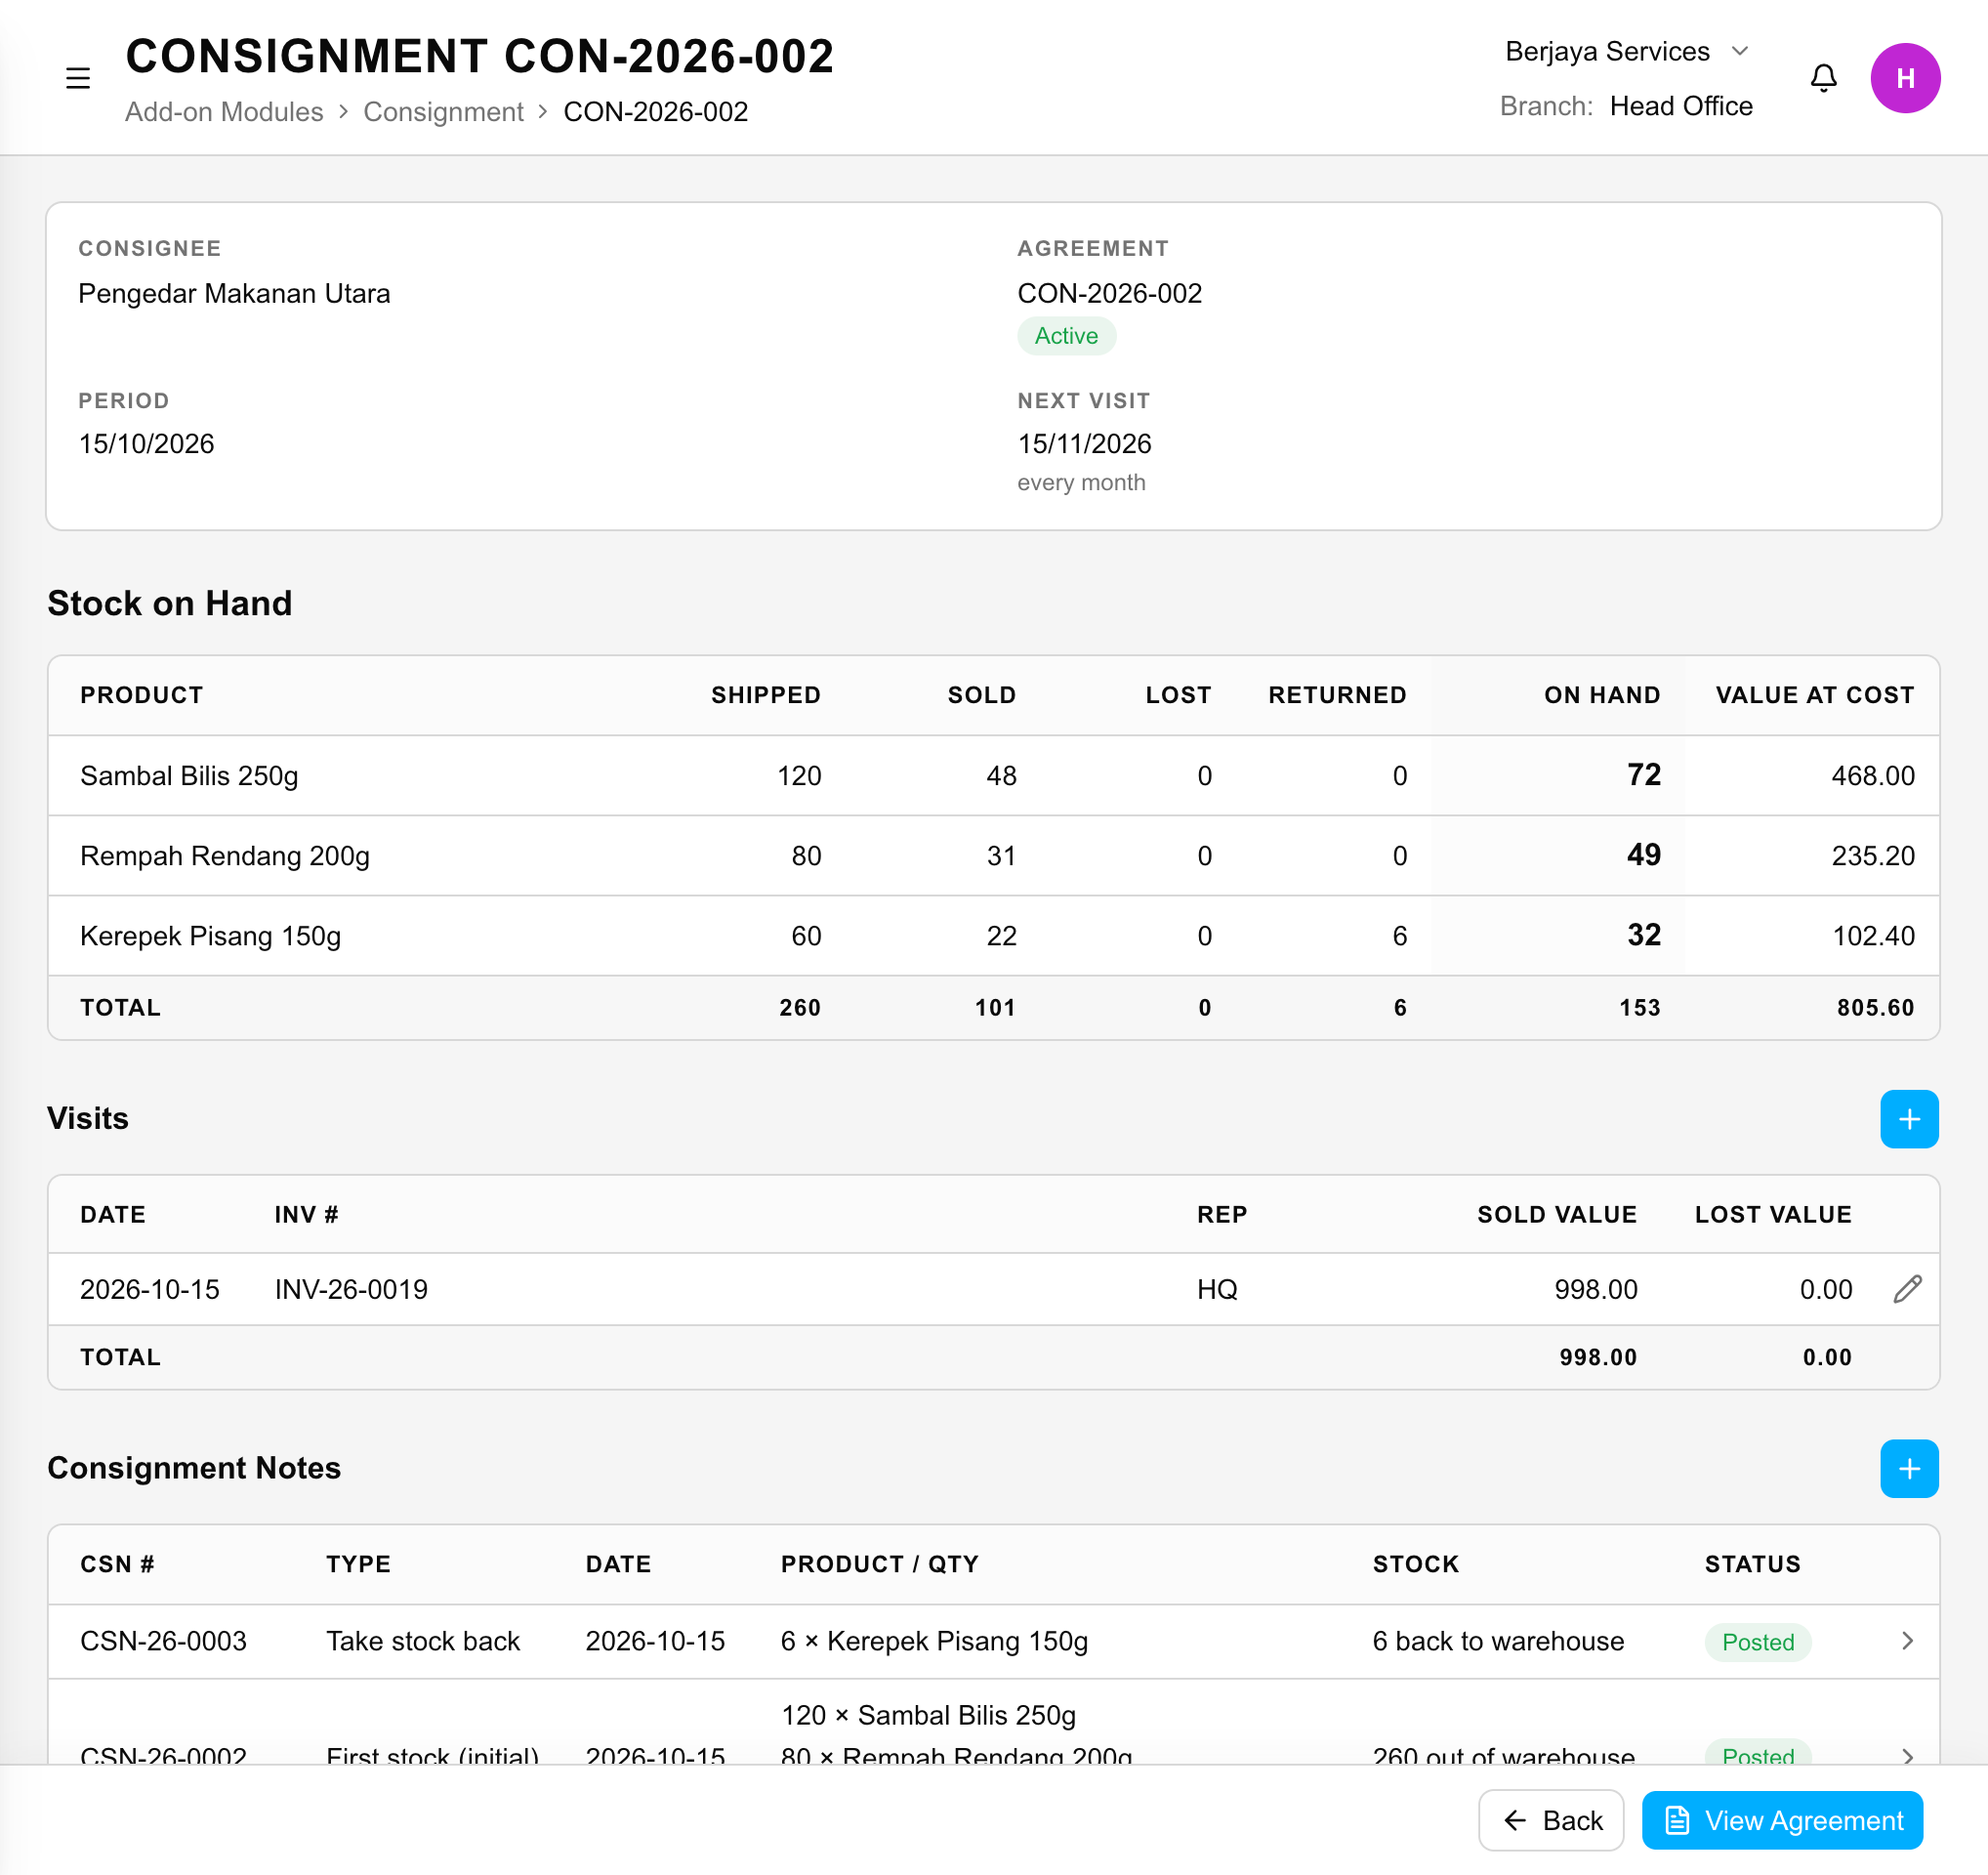Image resolution: width=1988 pixels, height=1875 pixels.
Task: Click the period date 15/10/2026
Action: point(146,444)
